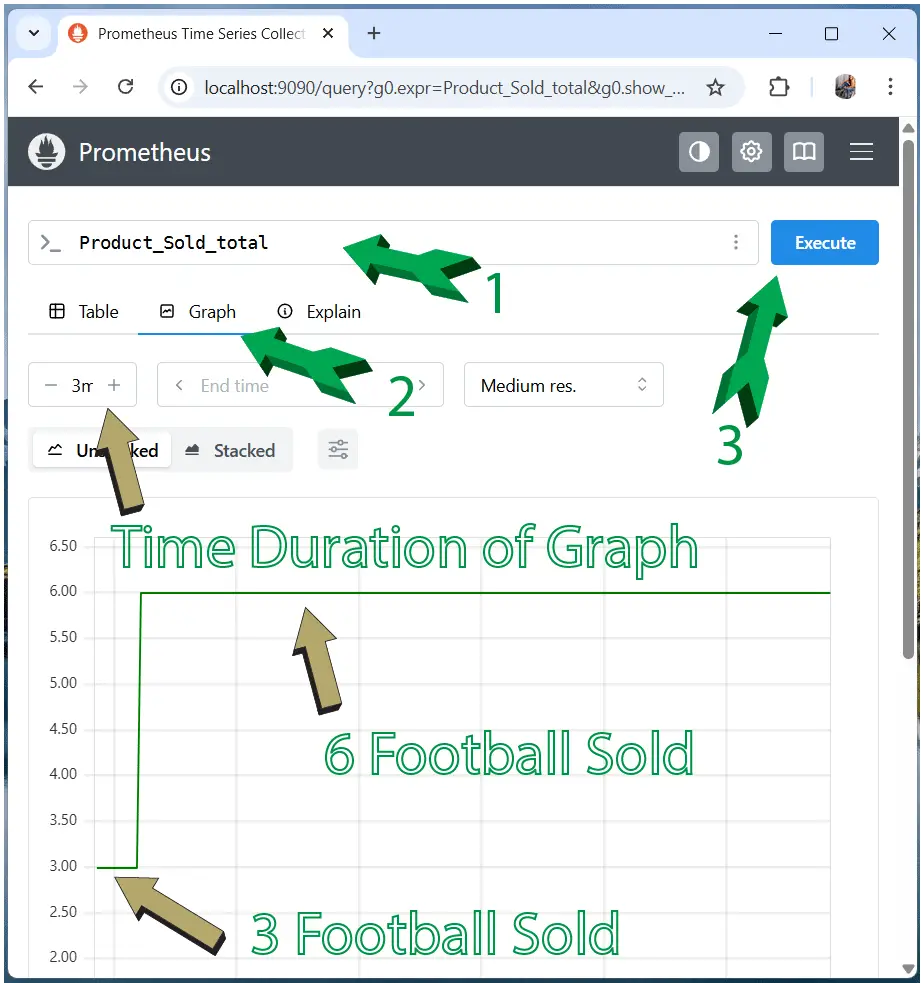Click the back chevron next to End time
The height and width of the screenshot is (983, 921).
pos(178,384)
